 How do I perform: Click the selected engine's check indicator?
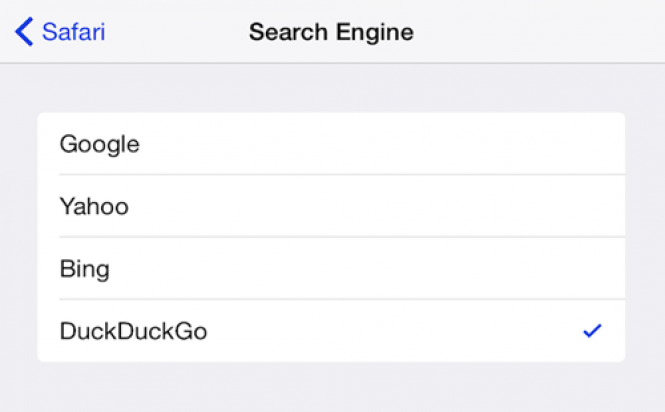pos(592,331)
